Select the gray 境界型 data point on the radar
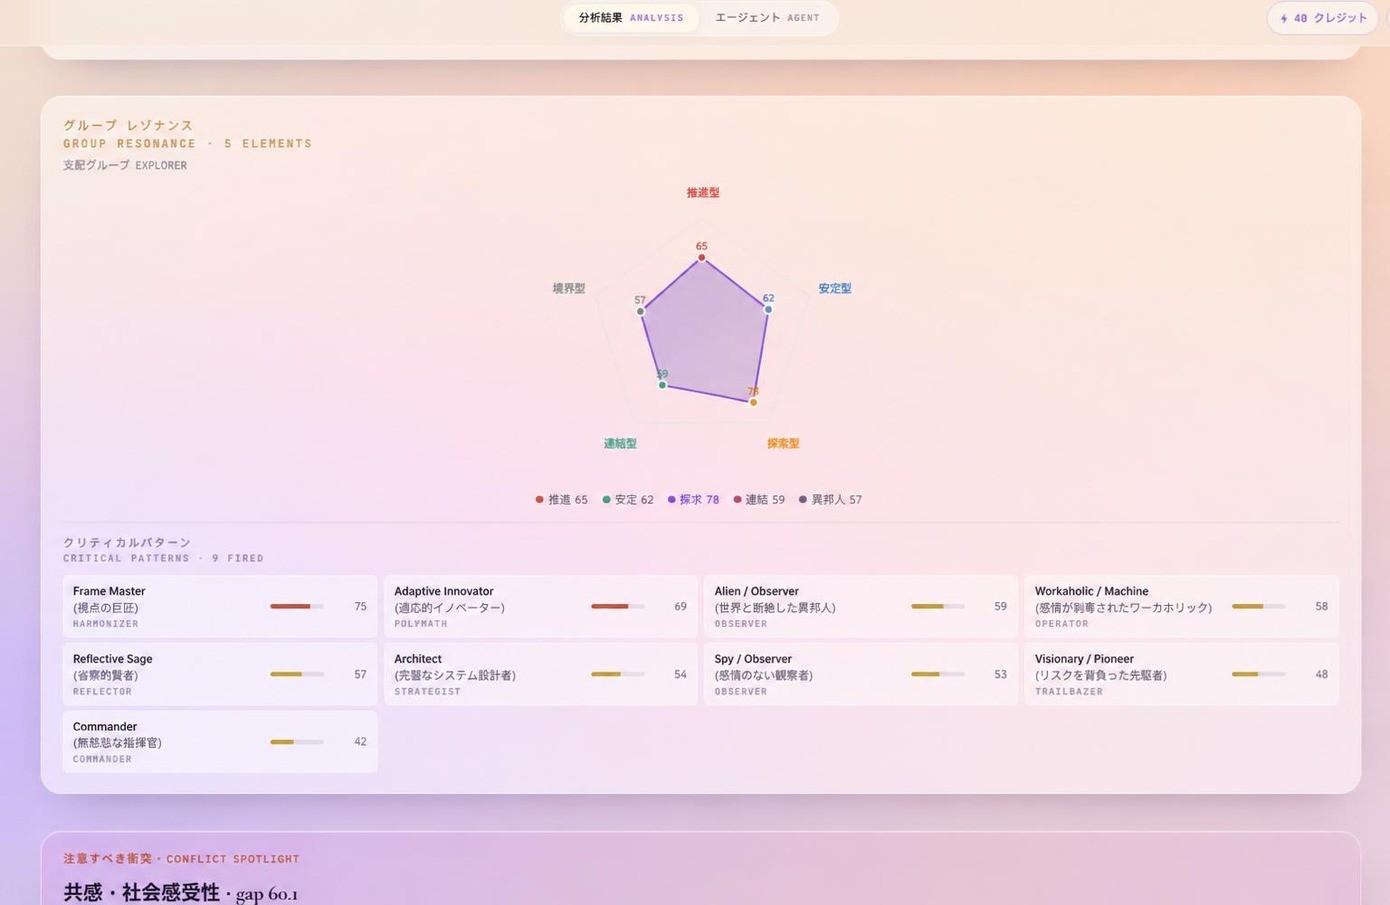 tap(641, 312)
